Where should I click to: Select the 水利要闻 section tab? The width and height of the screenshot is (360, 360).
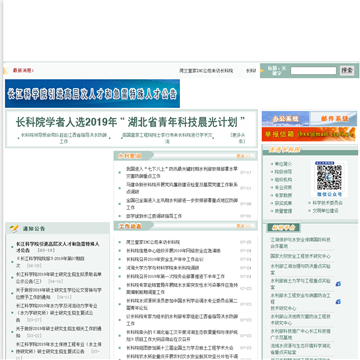pyautogui.click(x=130, y=156)
